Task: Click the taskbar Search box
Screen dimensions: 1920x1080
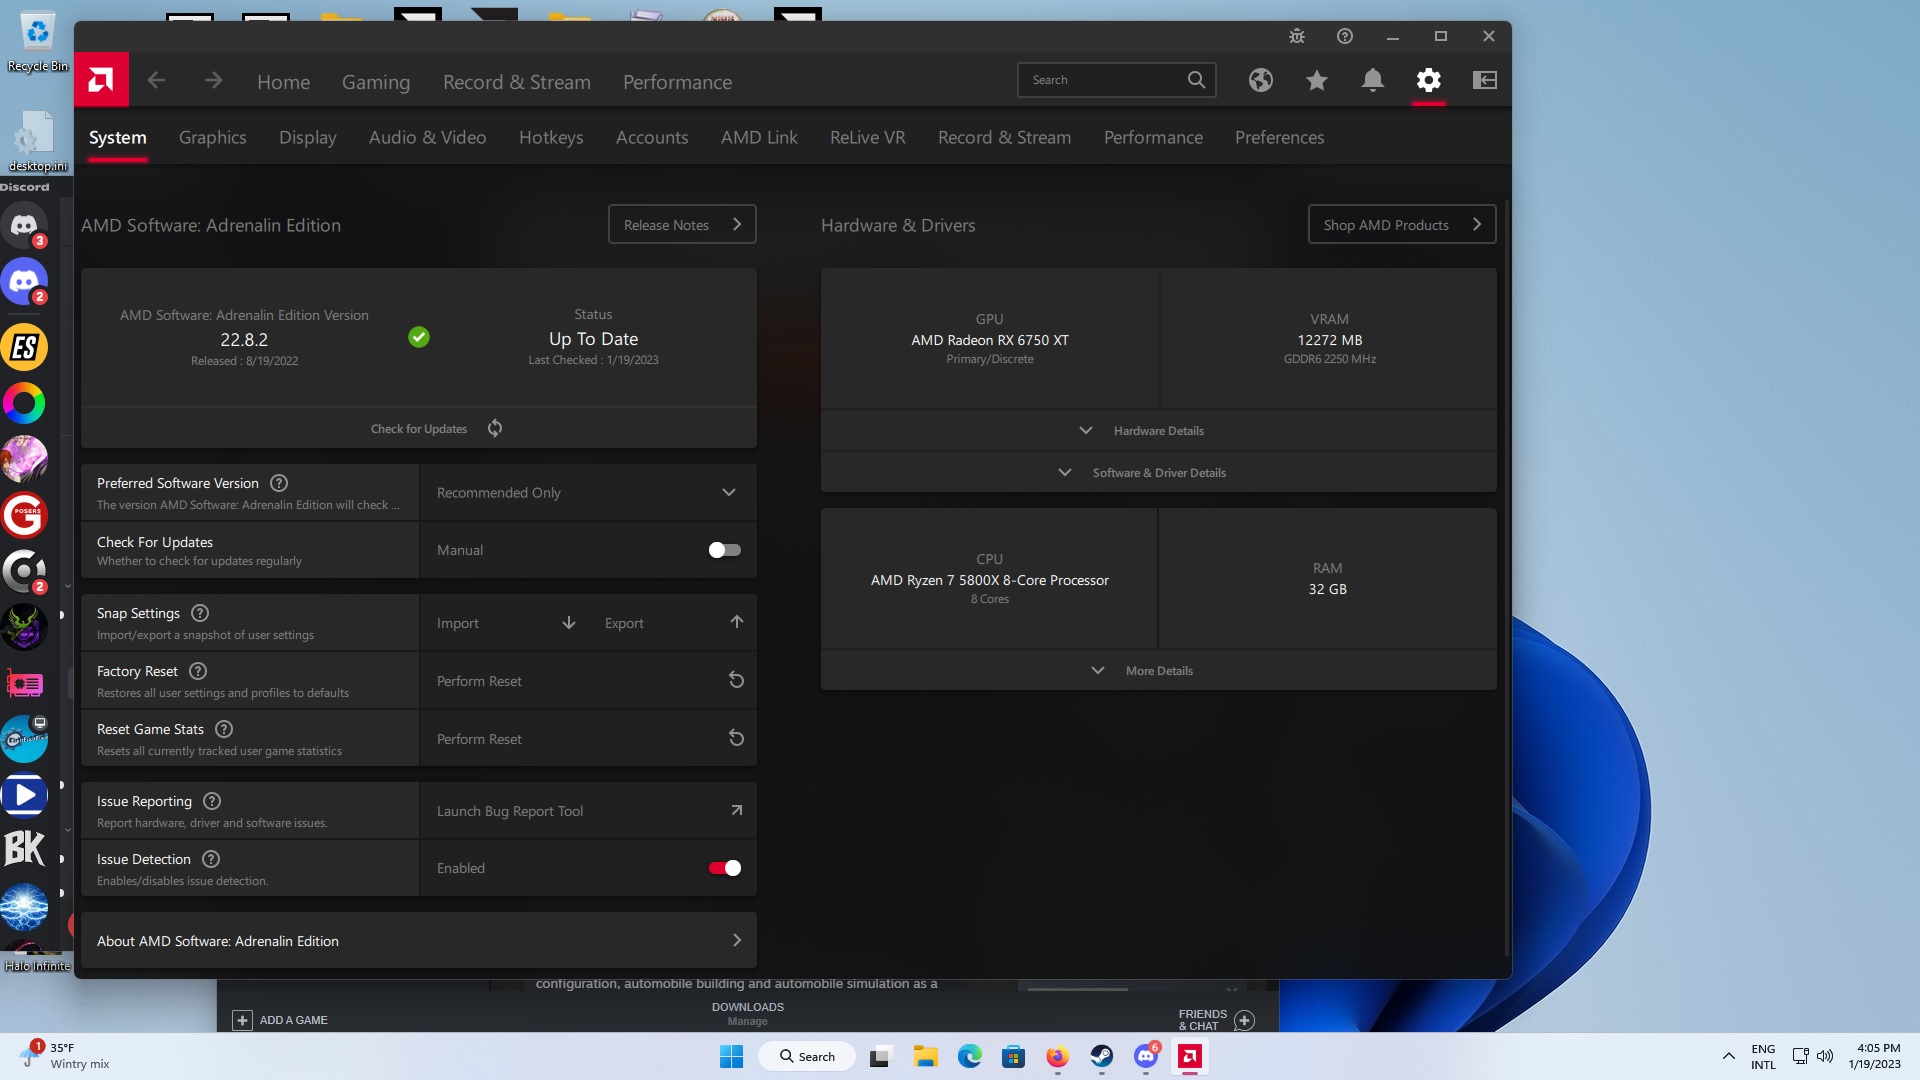Action: click(x=806, y=1056)
